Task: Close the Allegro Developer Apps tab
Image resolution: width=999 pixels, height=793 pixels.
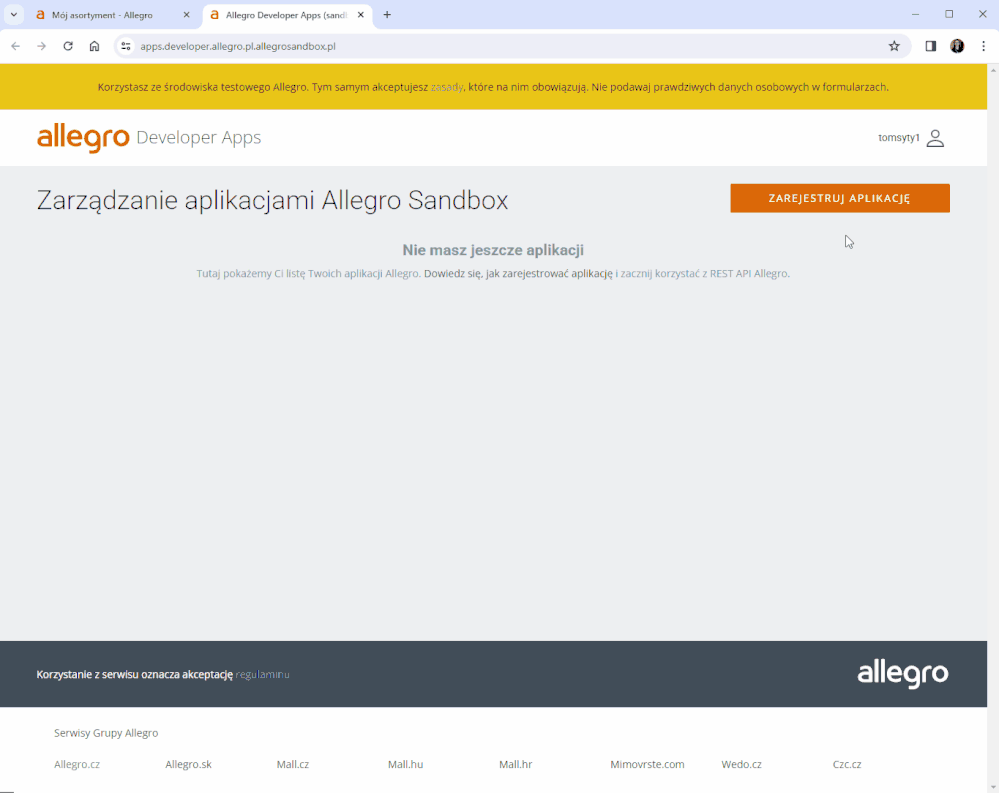Action: 361,15
